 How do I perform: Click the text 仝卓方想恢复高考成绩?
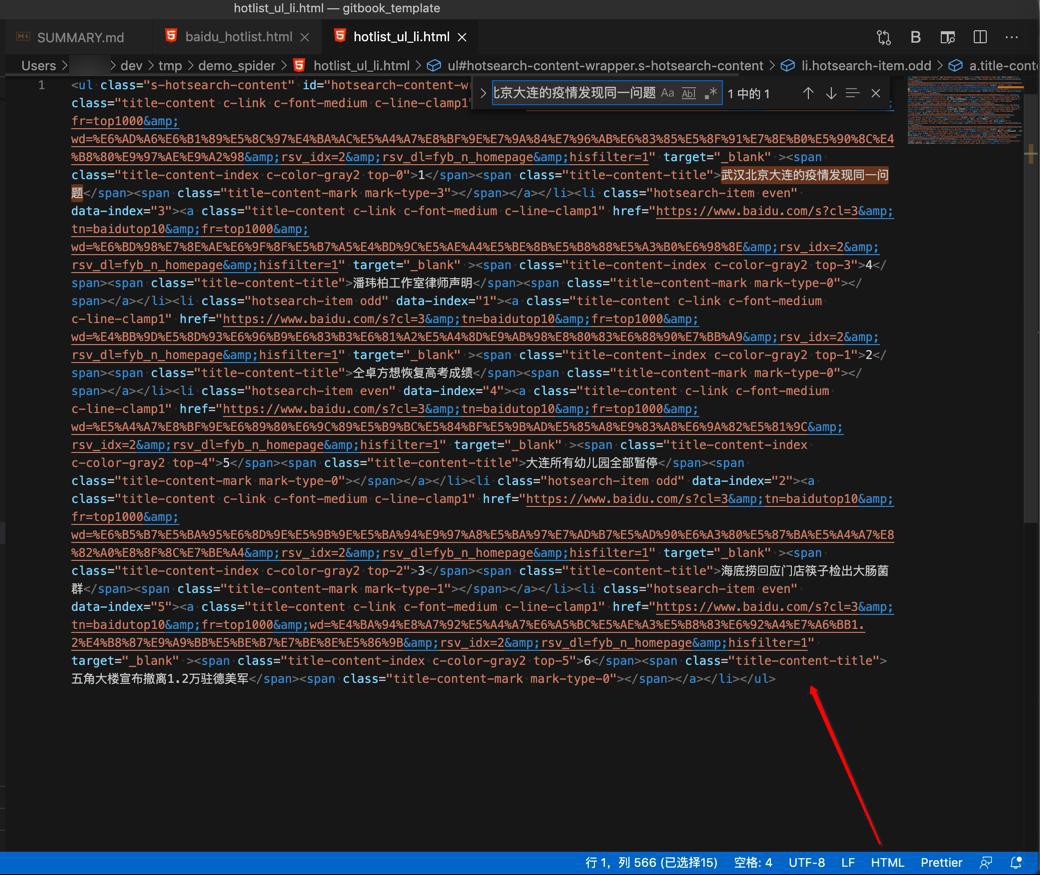click(412, 373)
